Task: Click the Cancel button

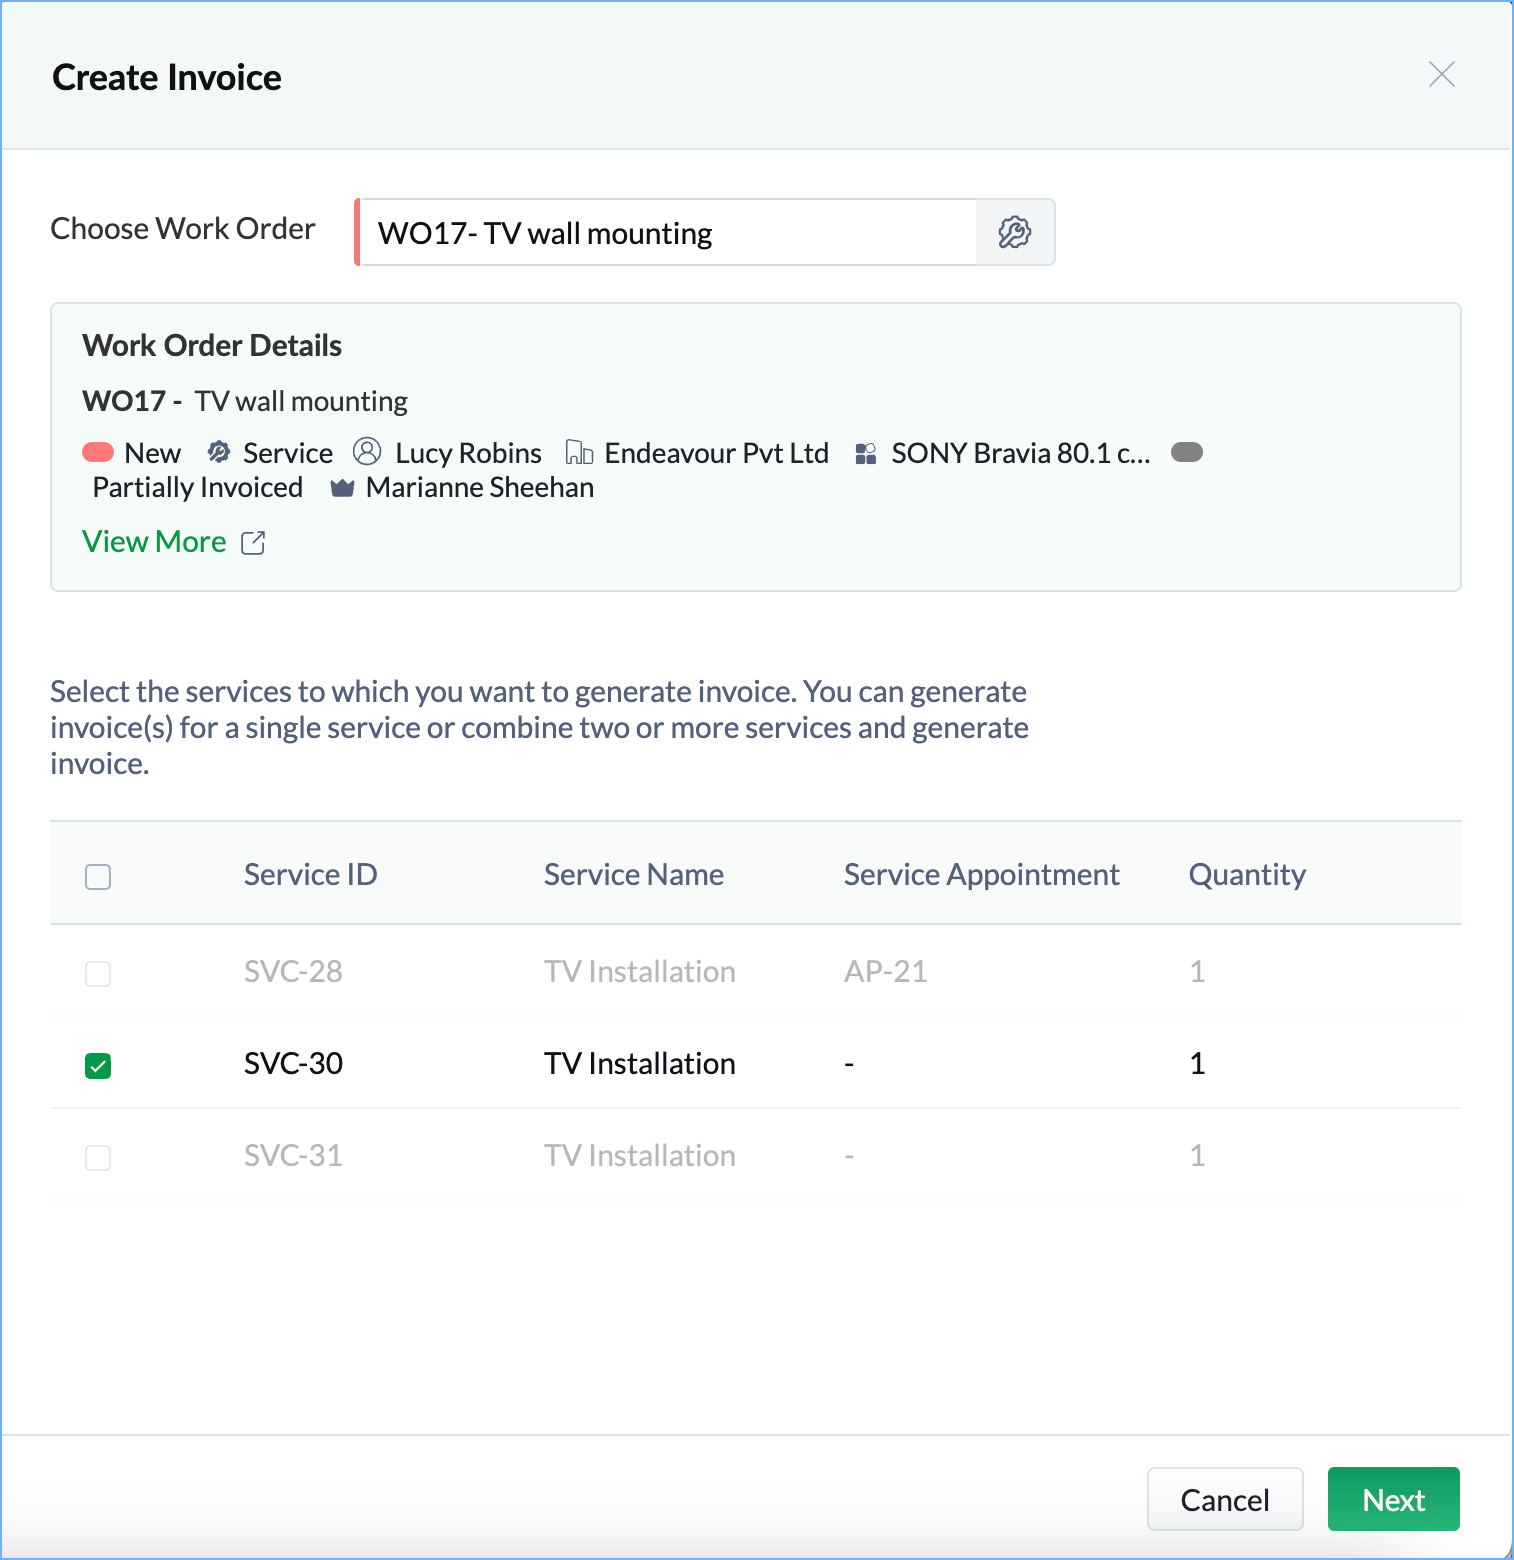Action: point(1225,1499)
